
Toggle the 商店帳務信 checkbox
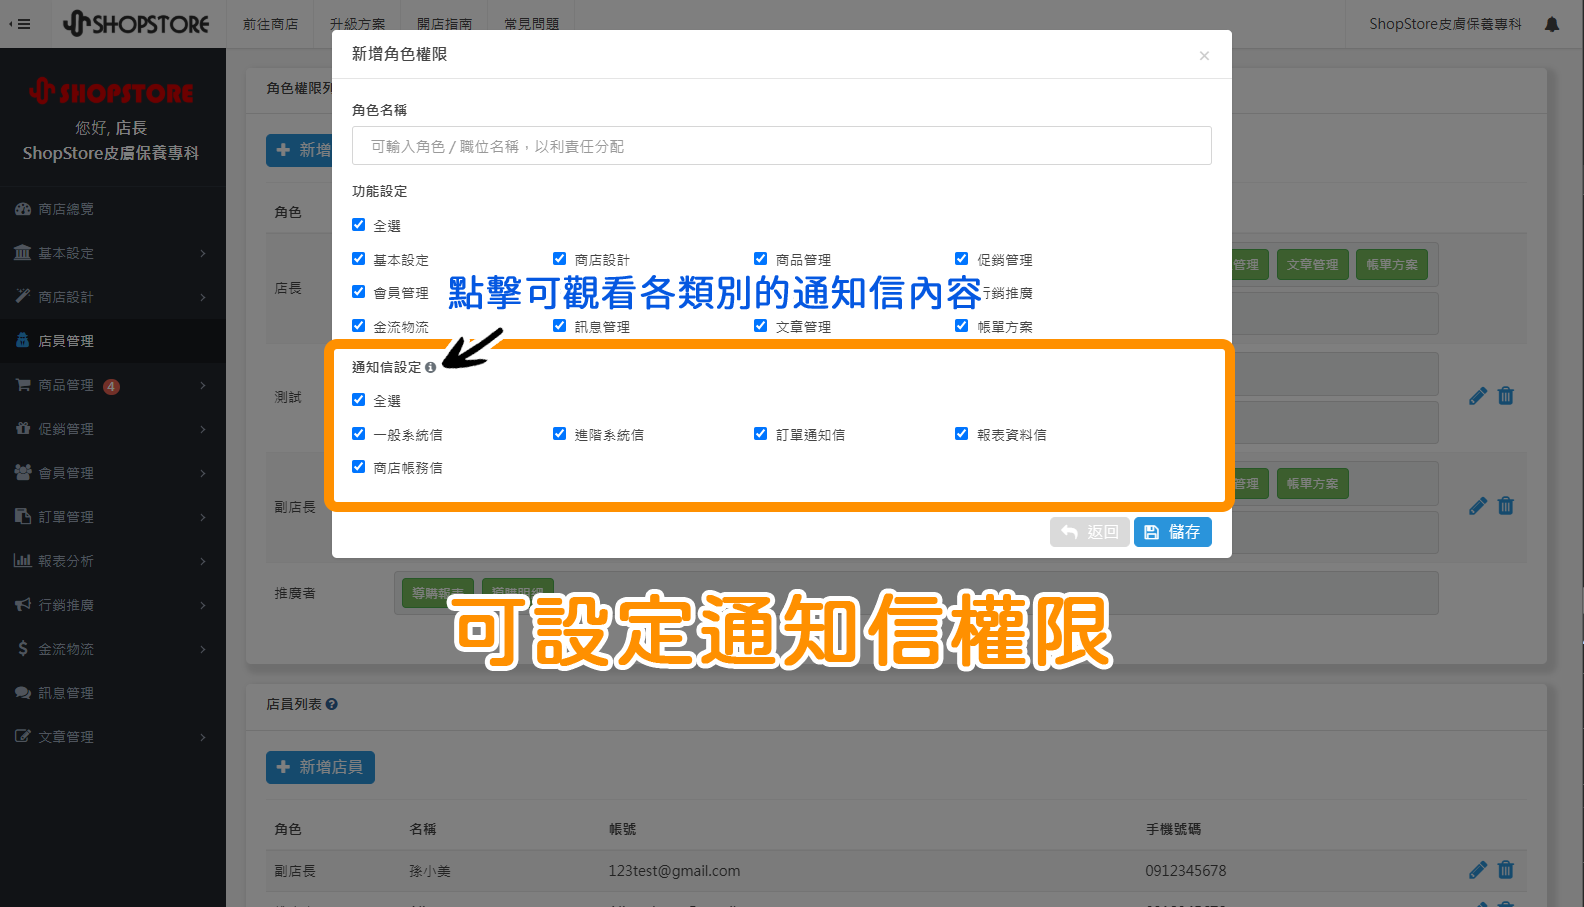(x=358, y=467)
